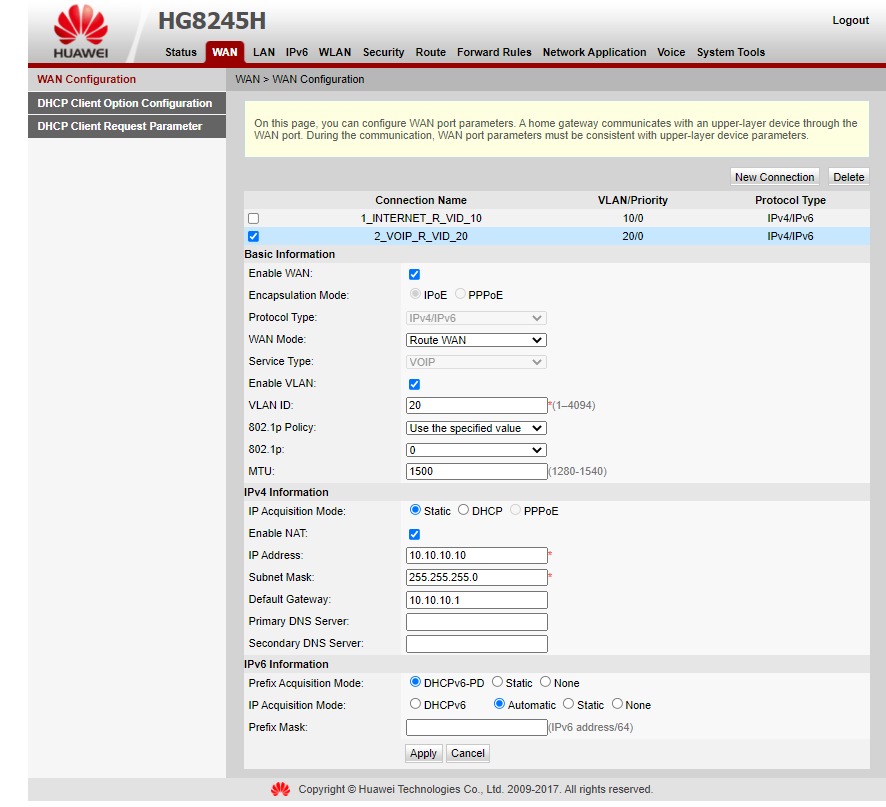The image size is (886, 807).
Task: Click the Apply button
Action: [423, 753]
